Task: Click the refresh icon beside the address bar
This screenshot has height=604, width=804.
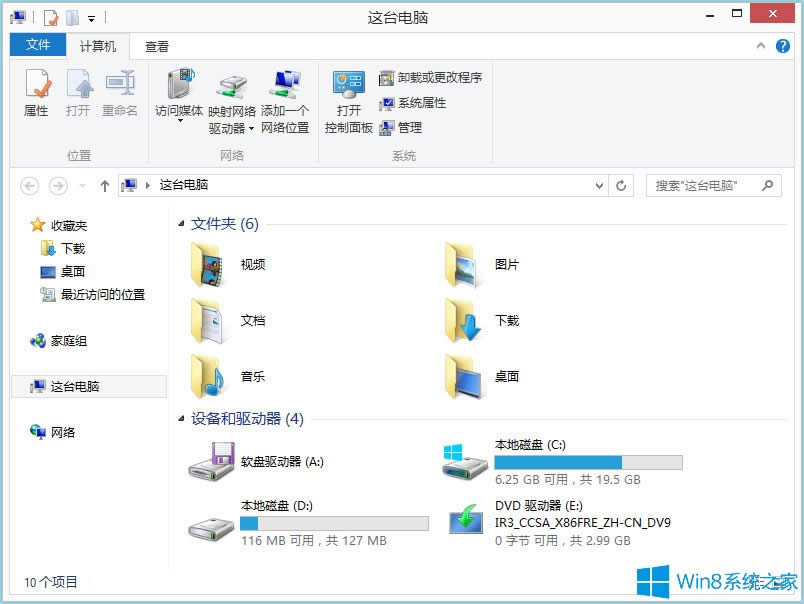Action: point(620,185)
